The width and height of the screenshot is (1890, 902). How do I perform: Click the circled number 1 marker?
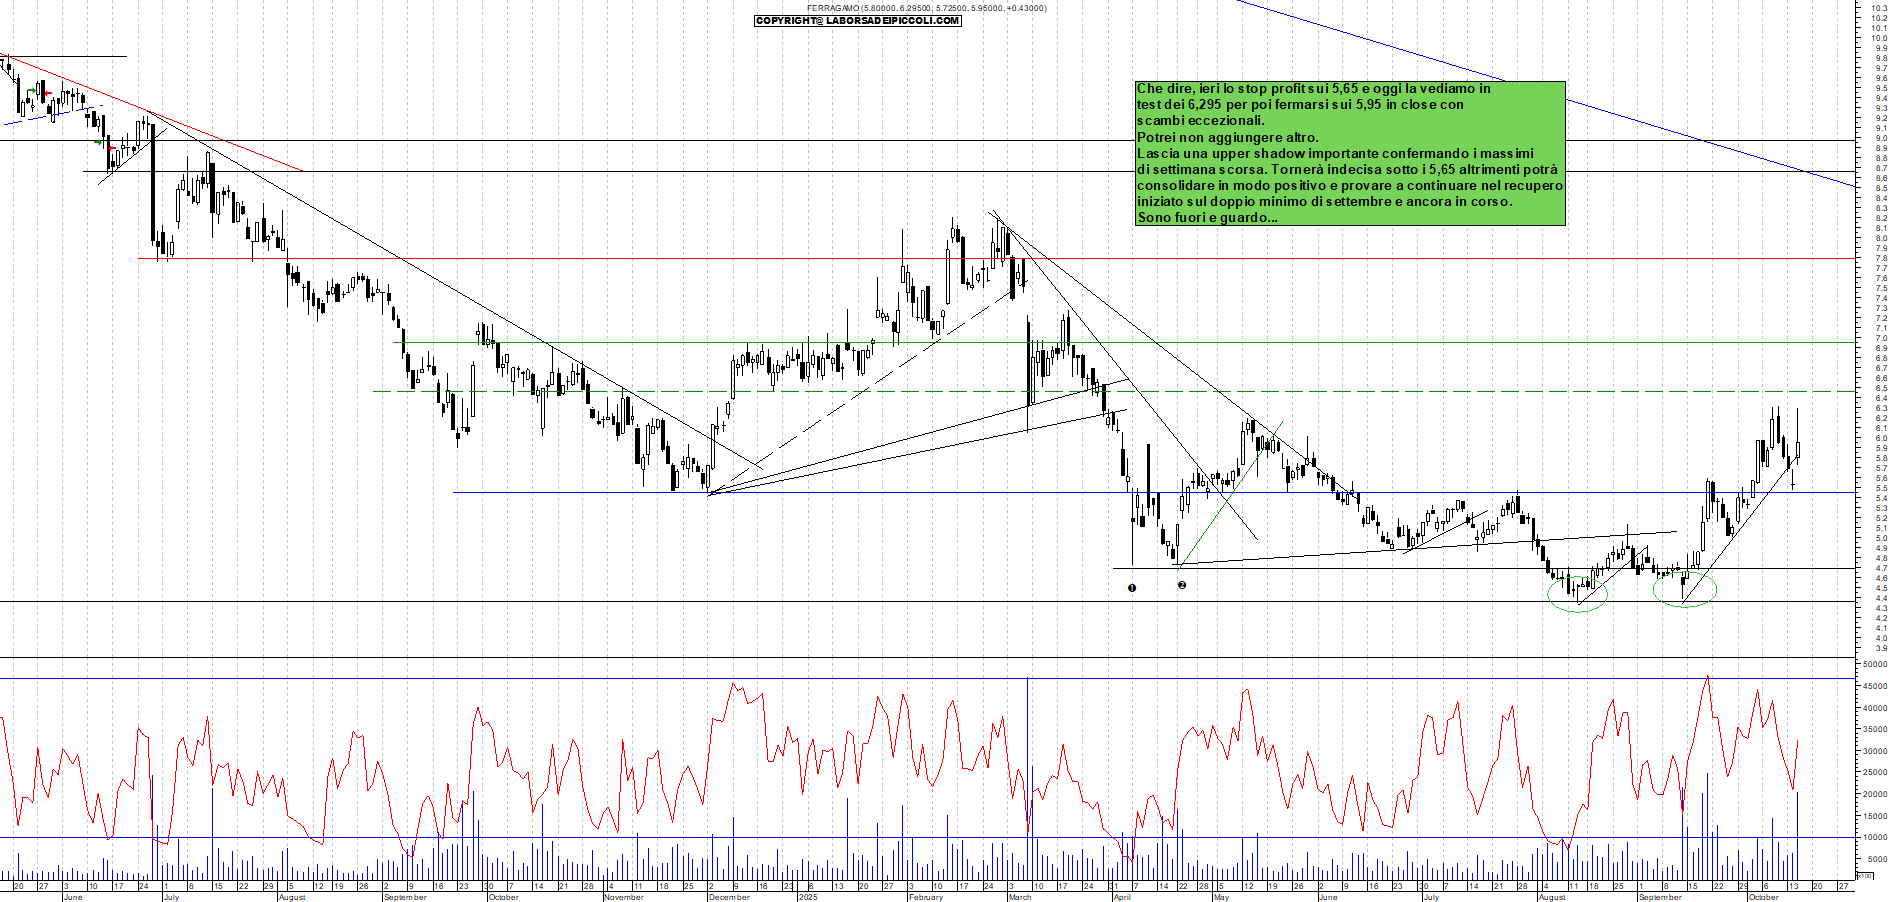[x=1132, y=588]
